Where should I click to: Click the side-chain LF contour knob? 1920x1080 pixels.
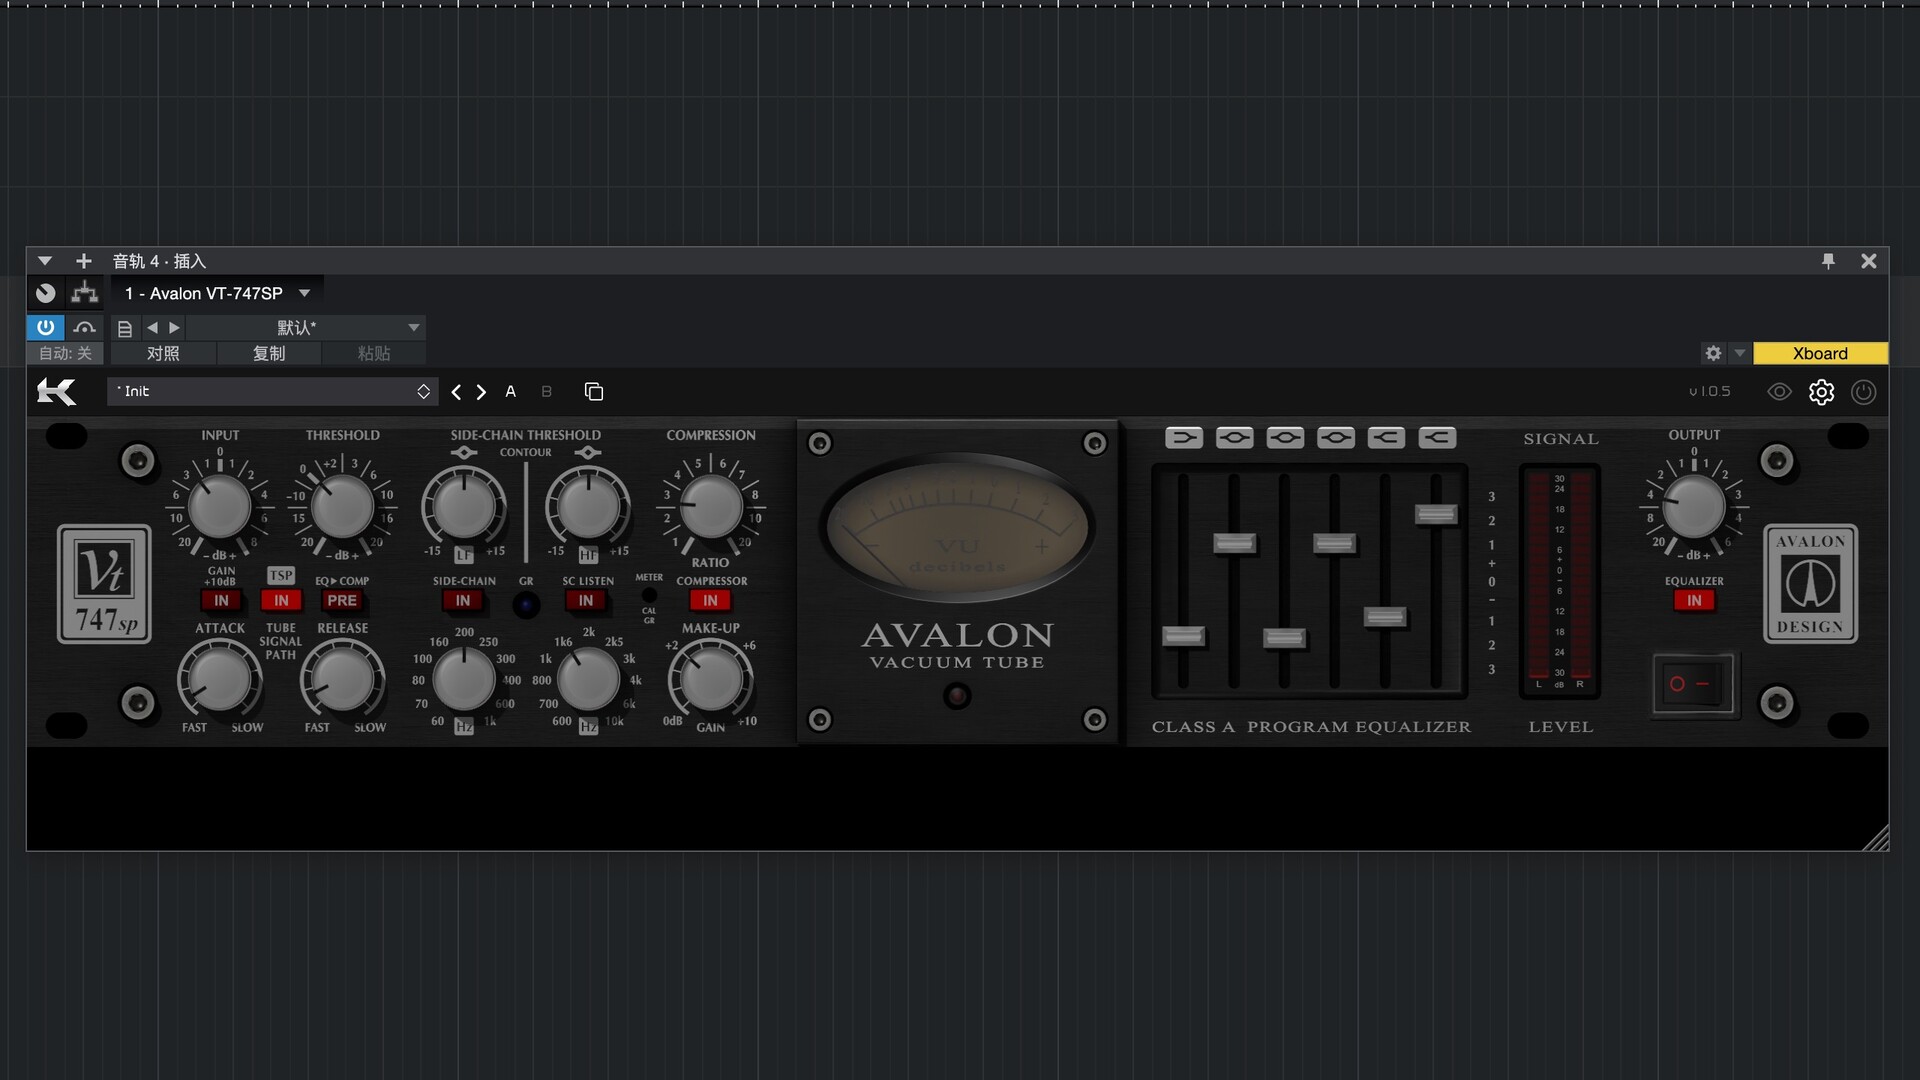[x=463, y=507]
